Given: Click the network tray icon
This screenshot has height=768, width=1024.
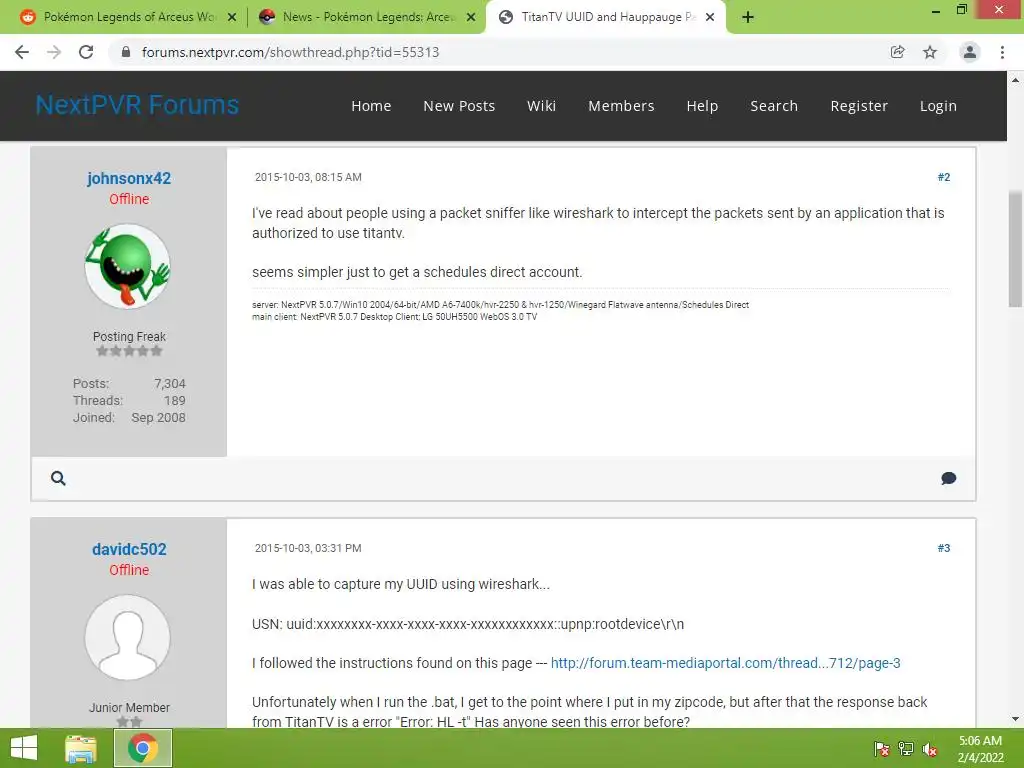Looking at the screenshot, I should pyautogui.click(x=906, y=748).
